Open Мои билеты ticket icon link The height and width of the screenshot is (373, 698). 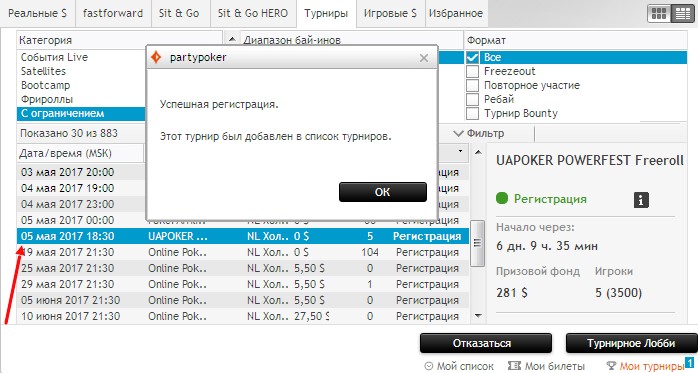click(x=515, y=366)
